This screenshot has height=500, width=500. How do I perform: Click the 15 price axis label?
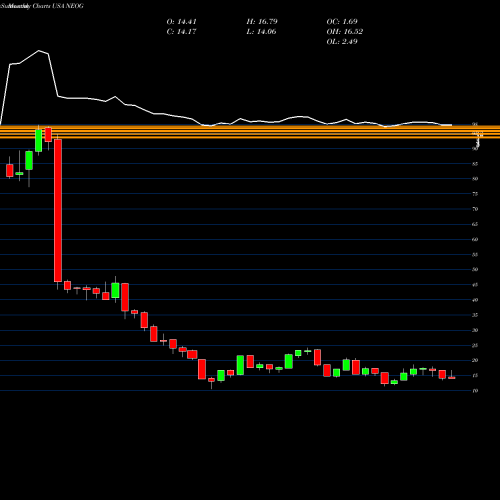click(475, 376)
